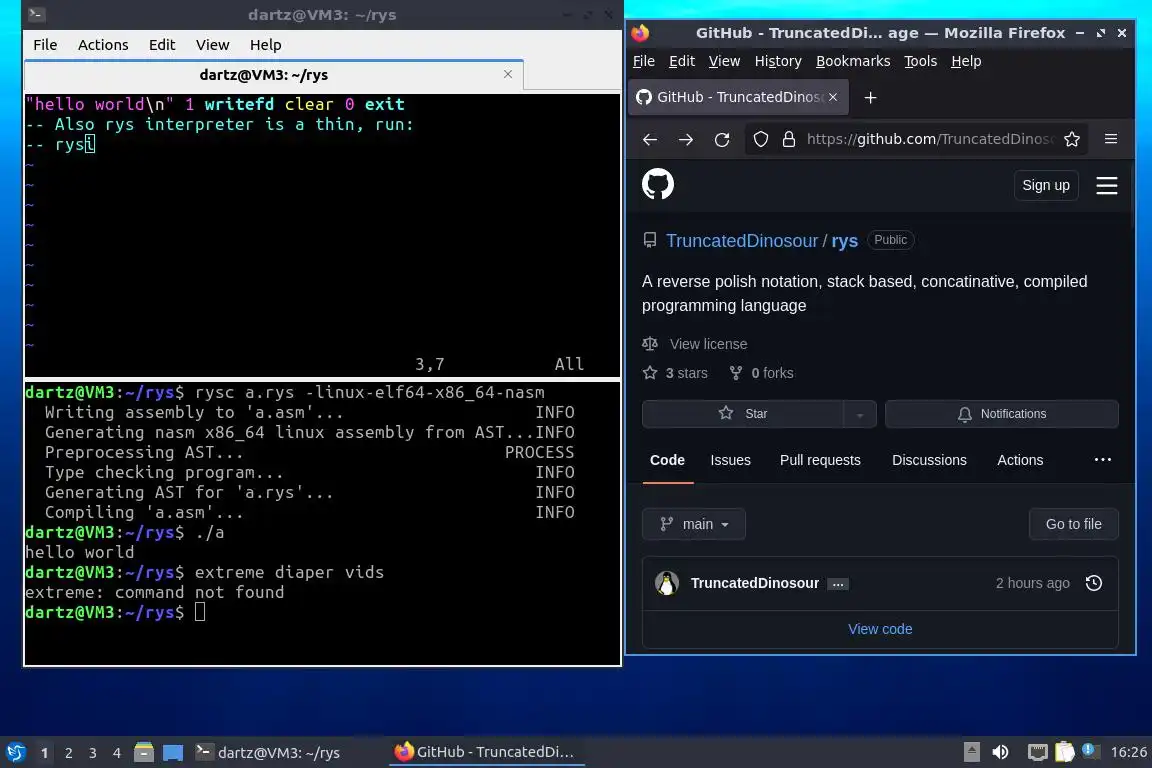Switch to workspace 3 in taskbar
This screenshot has width=1152, height=768.
click(93, 753)
